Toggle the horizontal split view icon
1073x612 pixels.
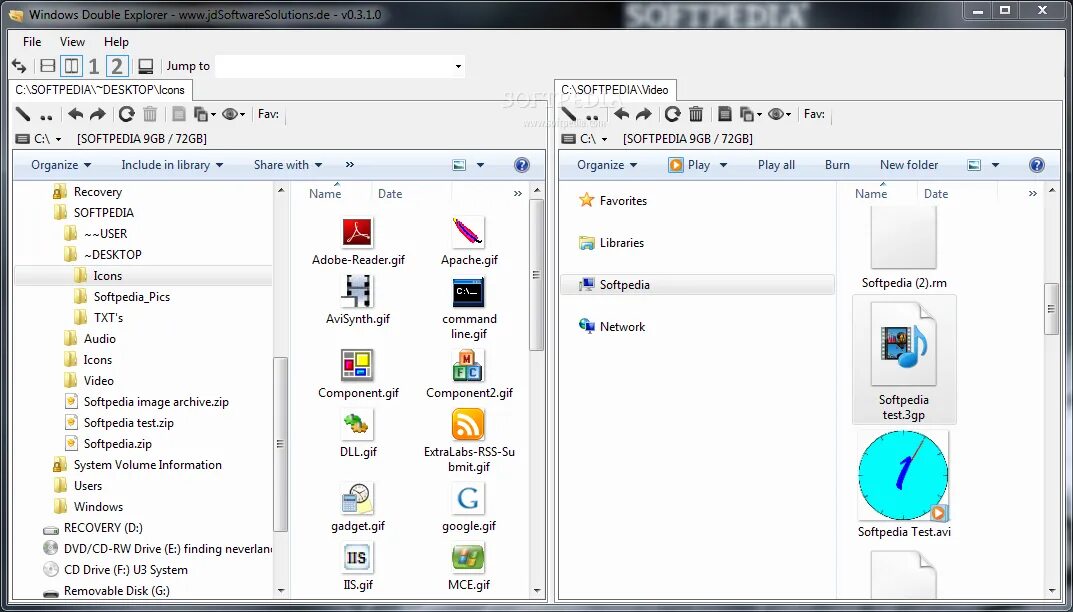47,66
